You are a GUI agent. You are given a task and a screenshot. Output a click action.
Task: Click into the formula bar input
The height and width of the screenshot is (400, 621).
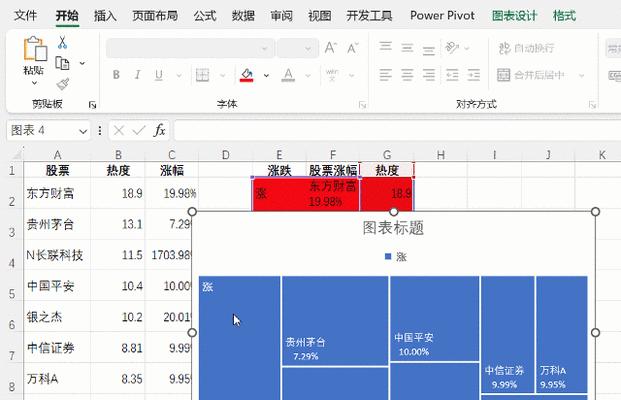pyautogui.click(x=397, y=130)
